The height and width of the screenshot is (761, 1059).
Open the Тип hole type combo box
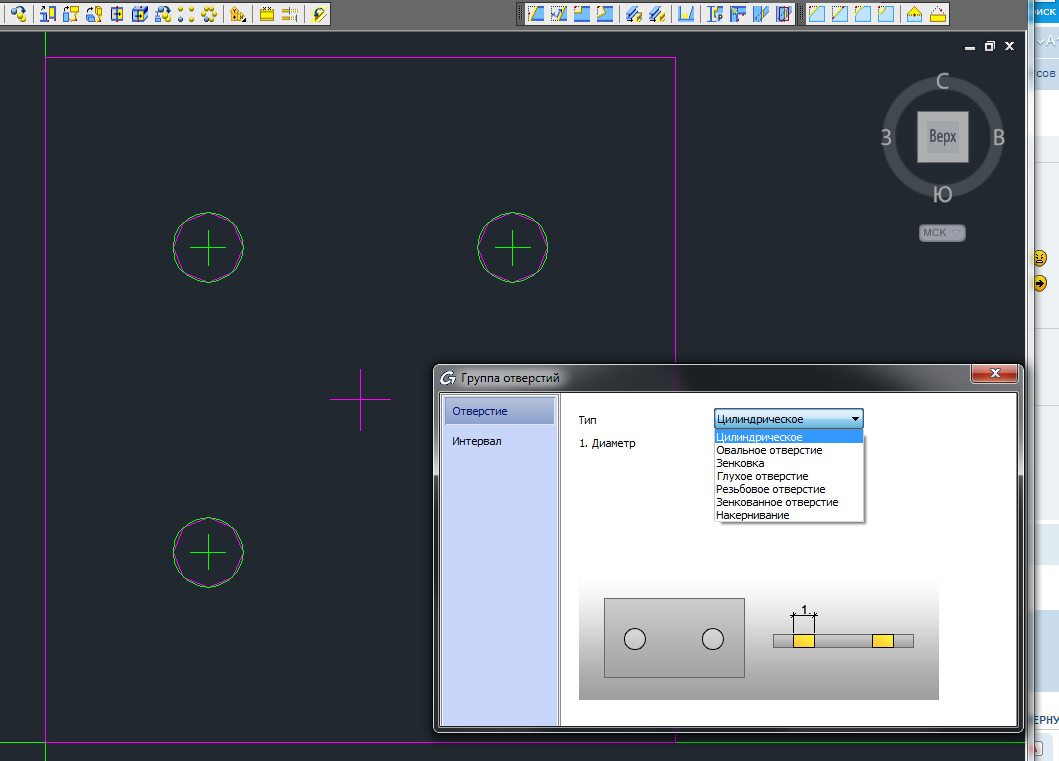pyautogui.click(x=788, y=419)
